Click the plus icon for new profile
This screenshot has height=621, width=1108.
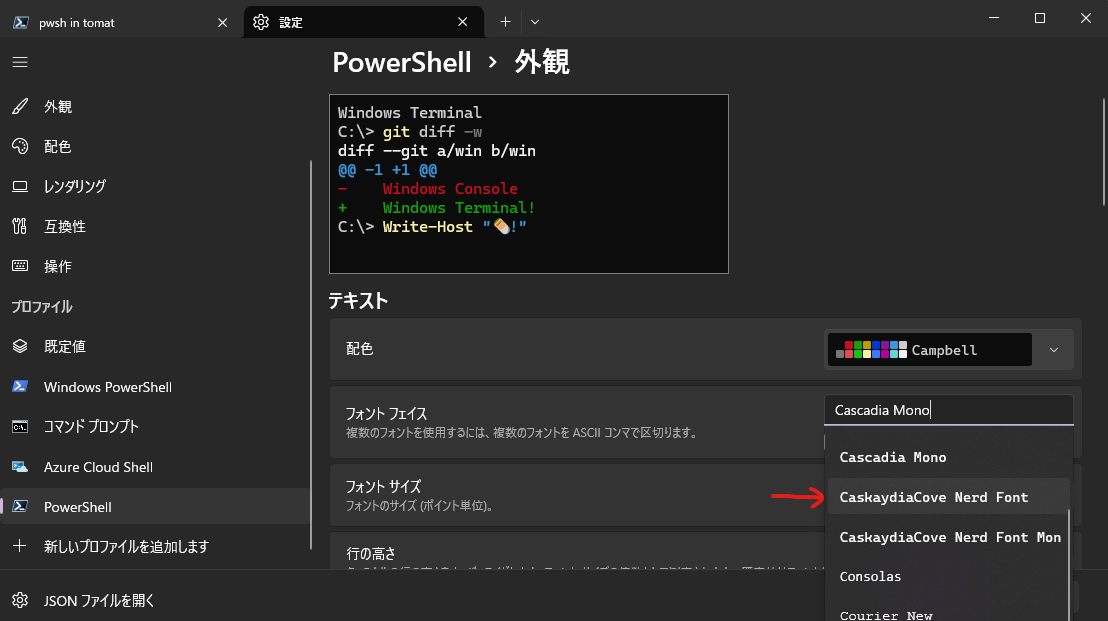pyautogui.click(x=20, y=546)
